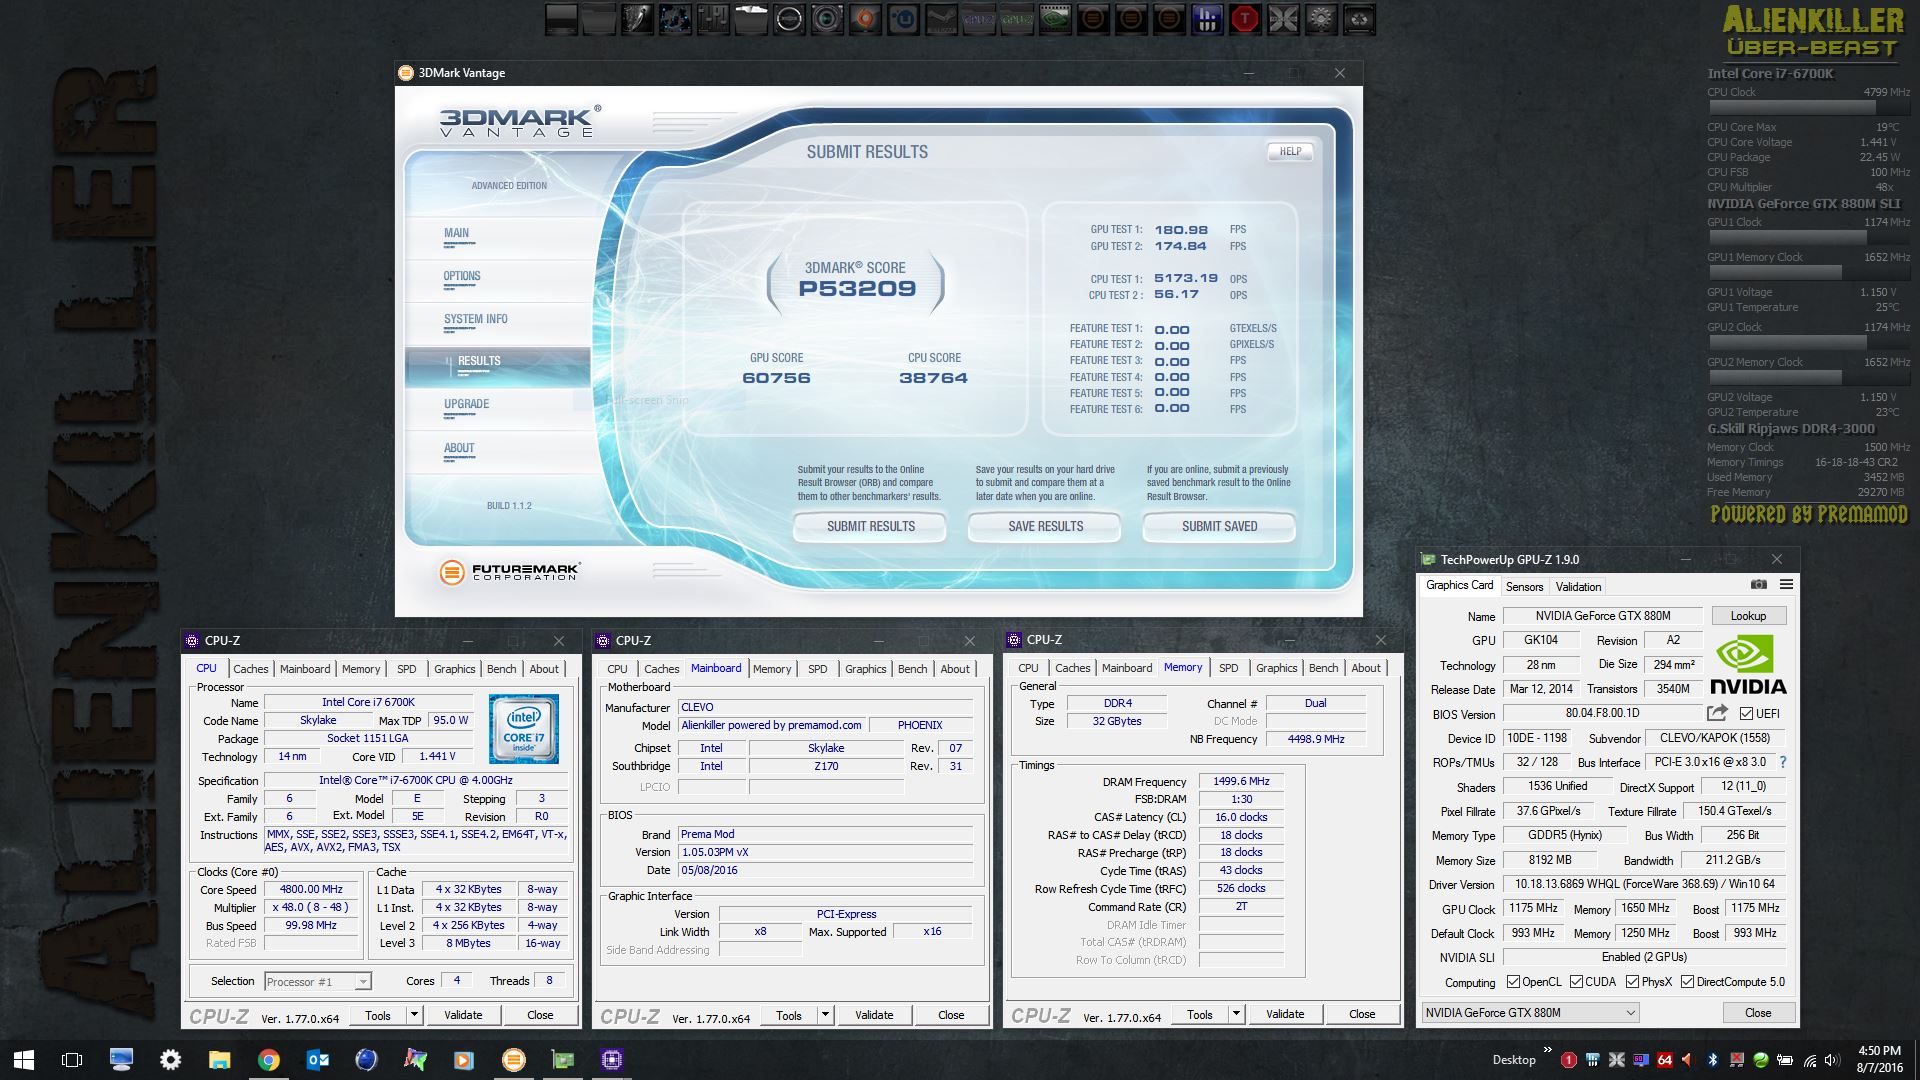Click the red 64 tray icon
The width and height of the screenshot is (1920, 1080).
1665,1060
